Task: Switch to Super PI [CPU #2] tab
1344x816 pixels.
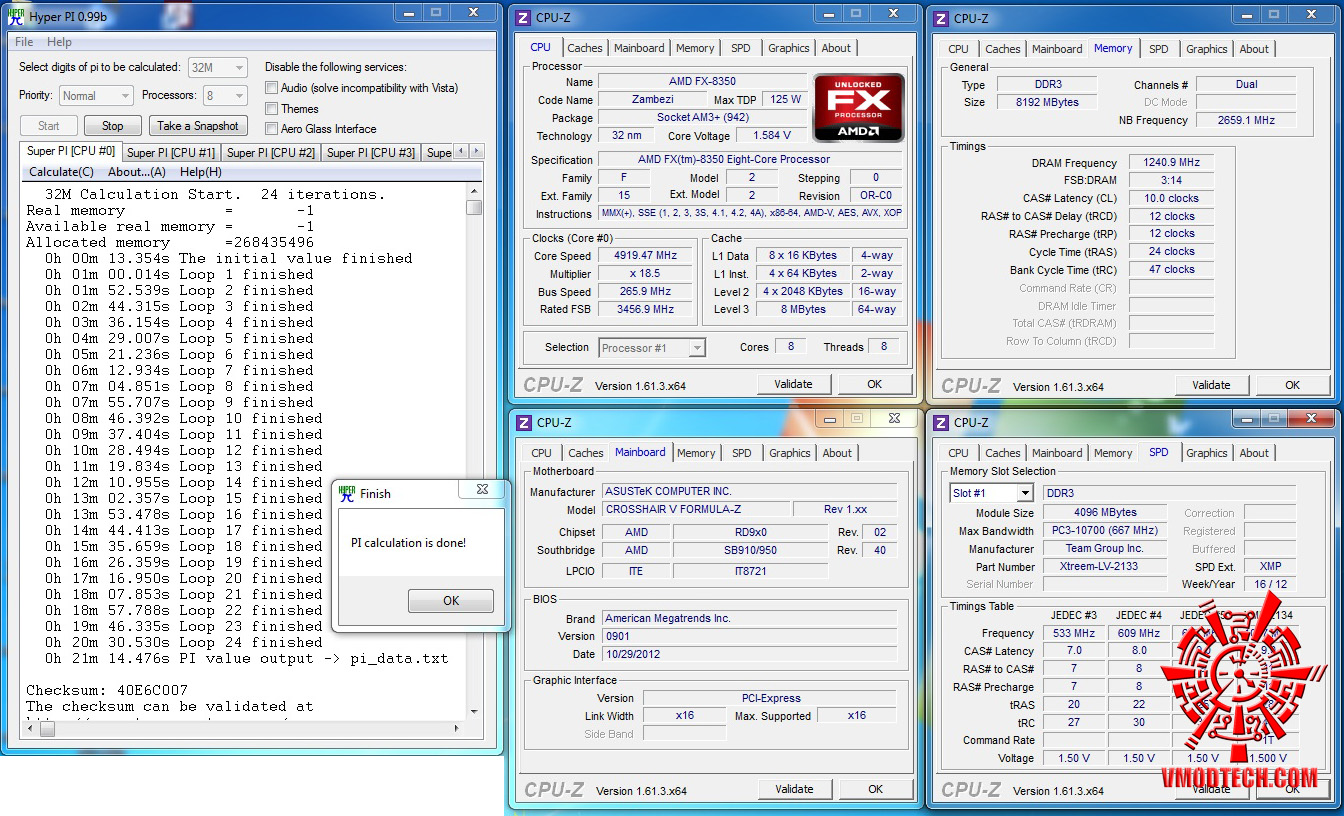Action: pyautogui.click(x=270, y=153)
